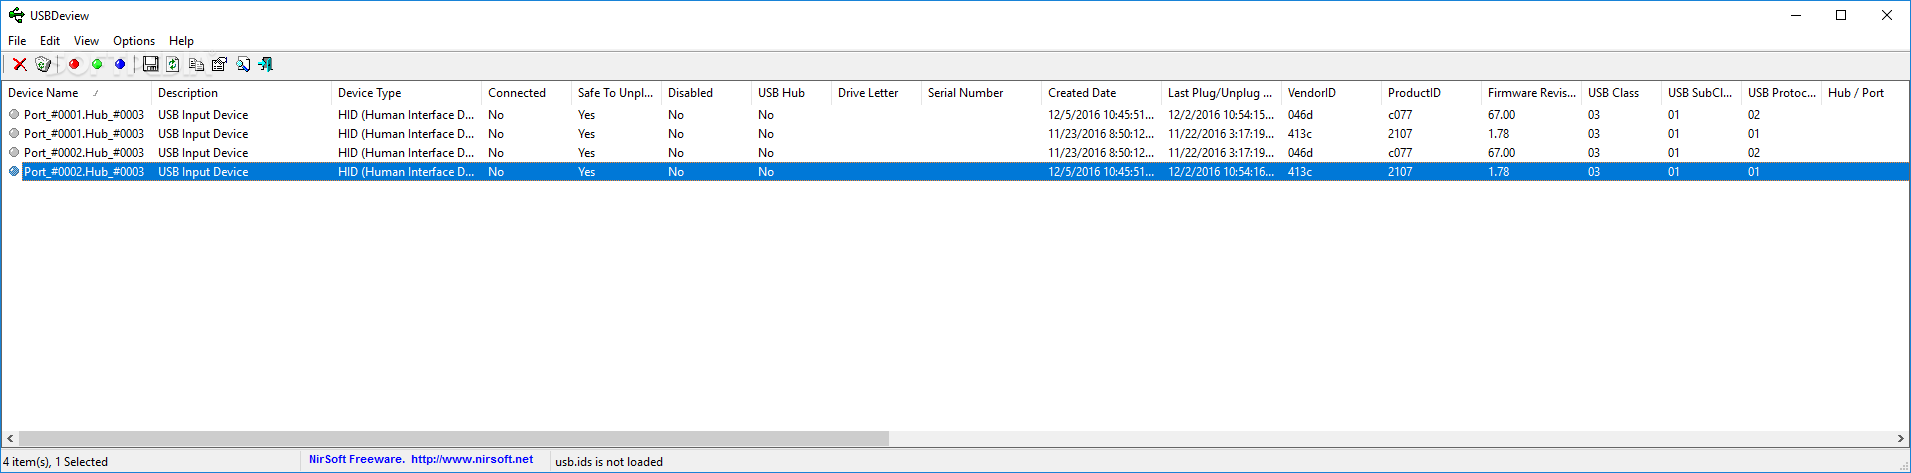1911x473 pixels.
Task: Sort by Device Name column header
Action: (x=76, y=93)
